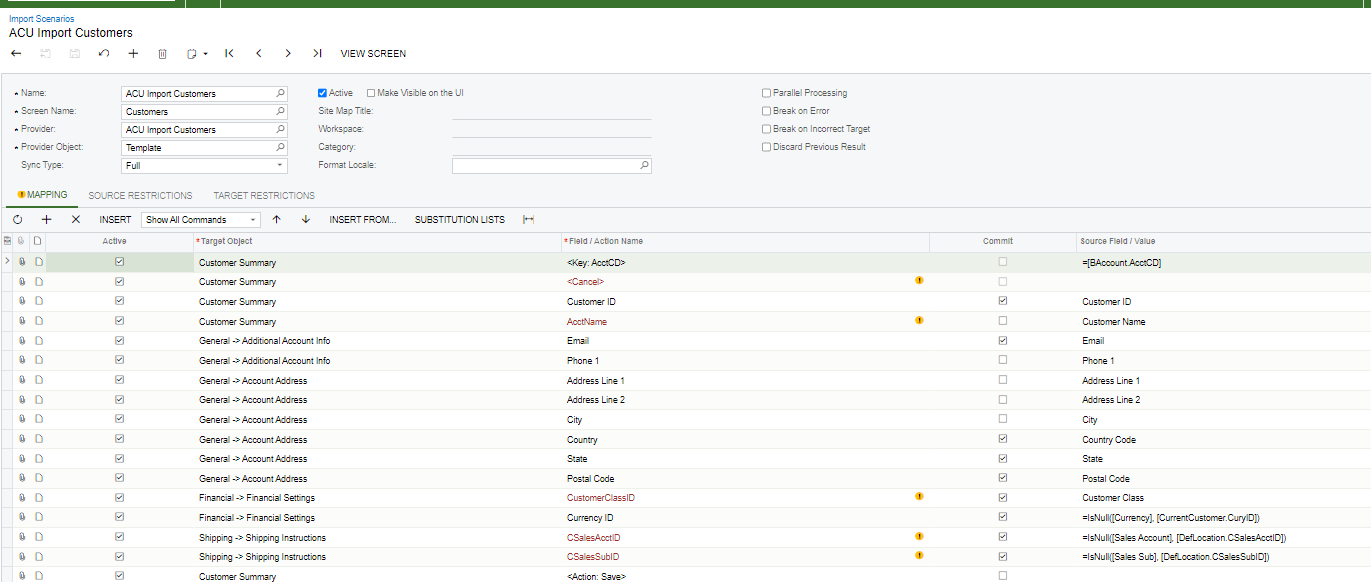1371x582 pixels.
Task: Refresh the mapping grid
Action: pyautogui.click(x=17, y=219)
